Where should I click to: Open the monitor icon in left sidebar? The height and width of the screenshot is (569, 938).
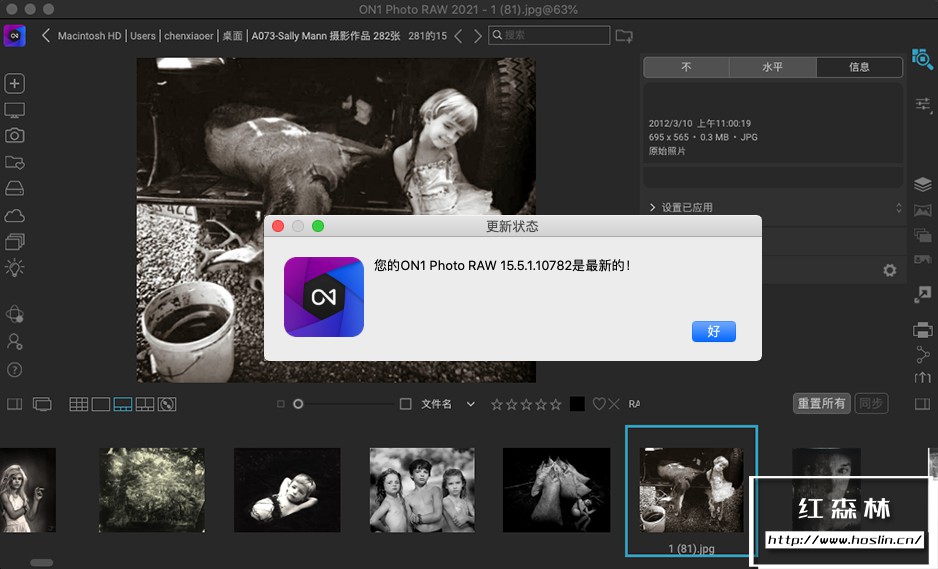click(14, 110)
